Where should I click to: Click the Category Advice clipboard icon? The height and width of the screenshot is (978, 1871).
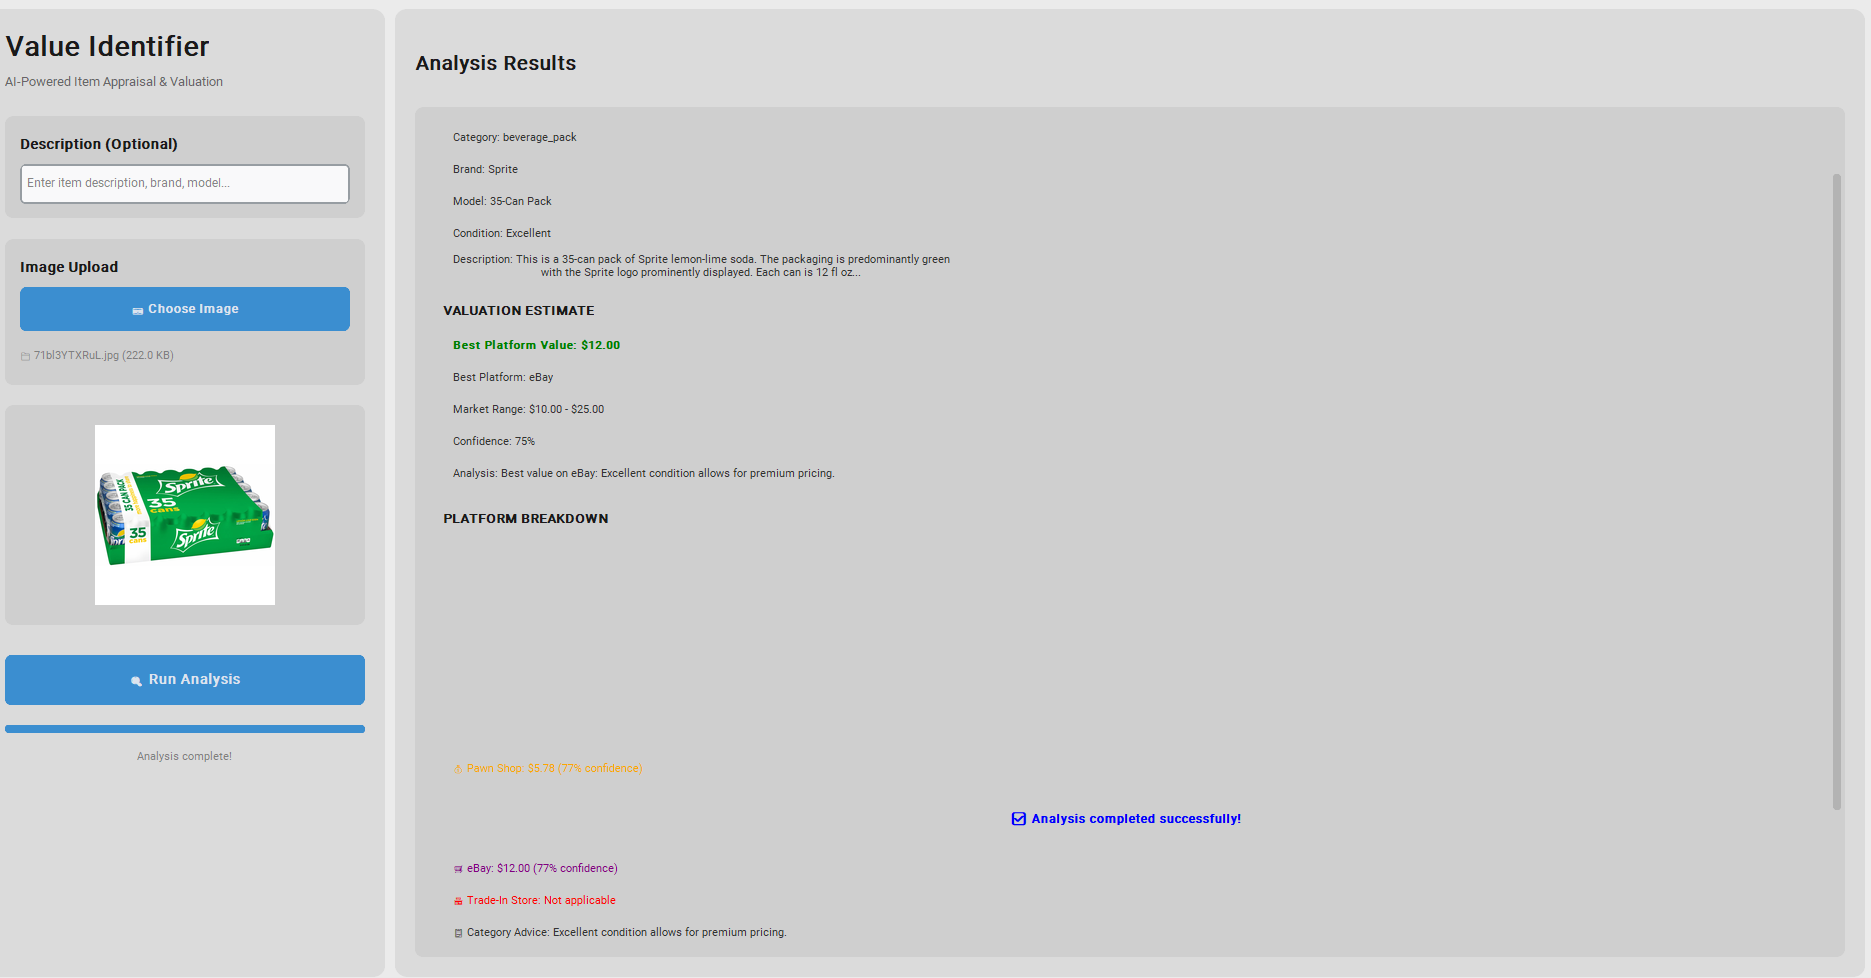458,933
